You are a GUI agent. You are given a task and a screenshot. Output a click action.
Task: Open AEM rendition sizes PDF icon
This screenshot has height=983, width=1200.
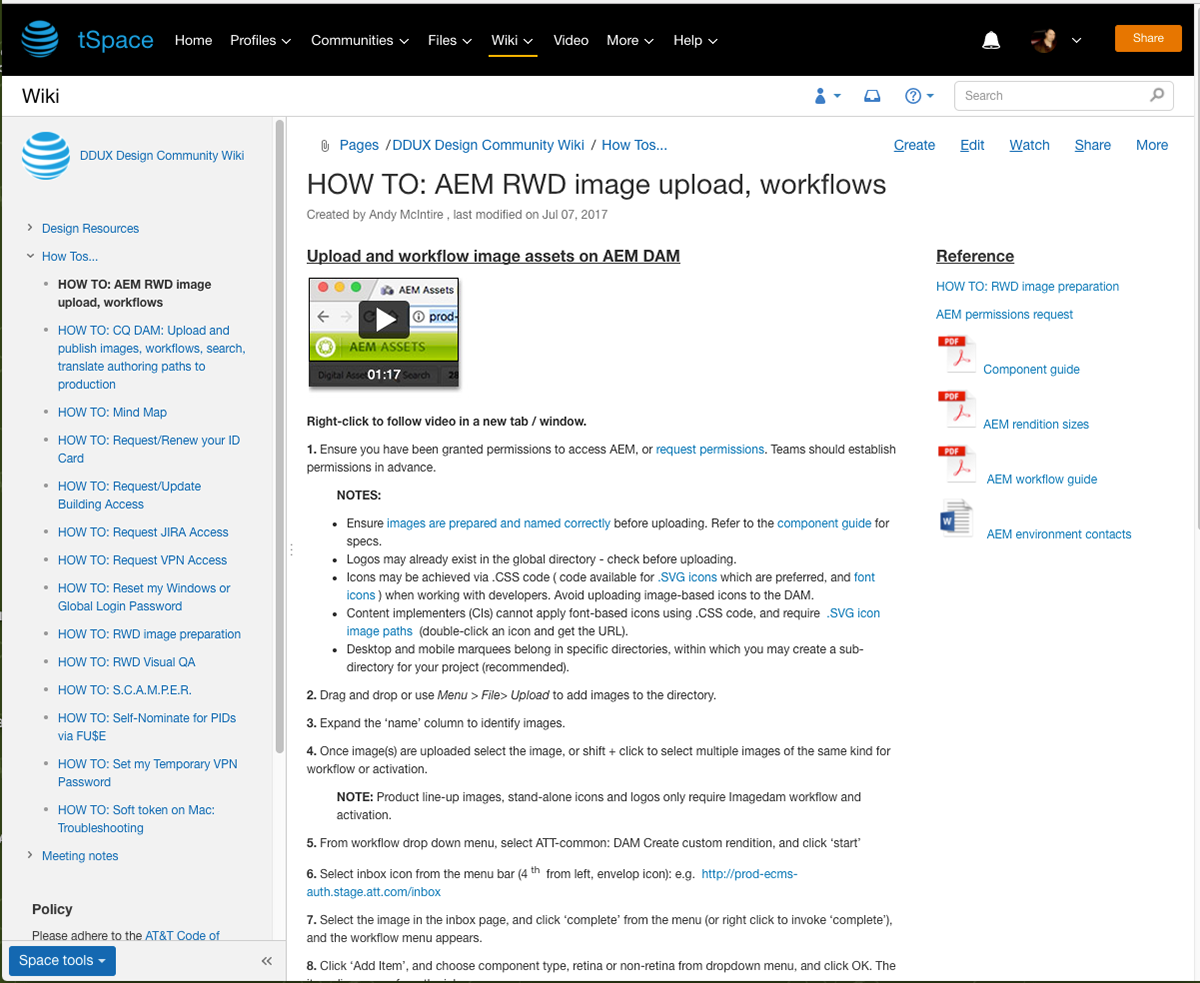956,411
